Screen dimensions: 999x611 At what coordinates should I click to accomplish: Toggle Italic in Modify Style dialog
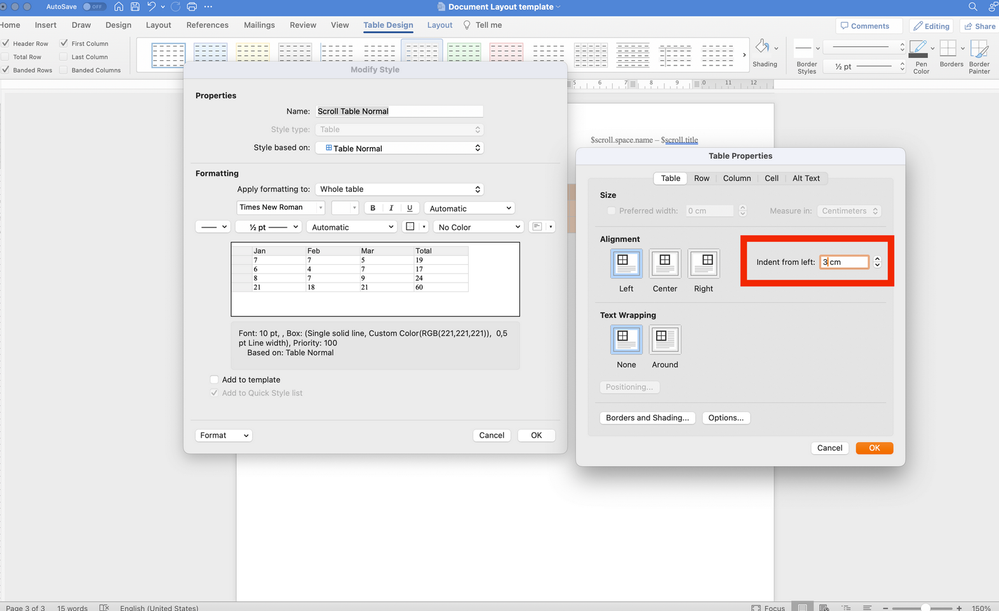pyautogui.click(x=391, y=208)
